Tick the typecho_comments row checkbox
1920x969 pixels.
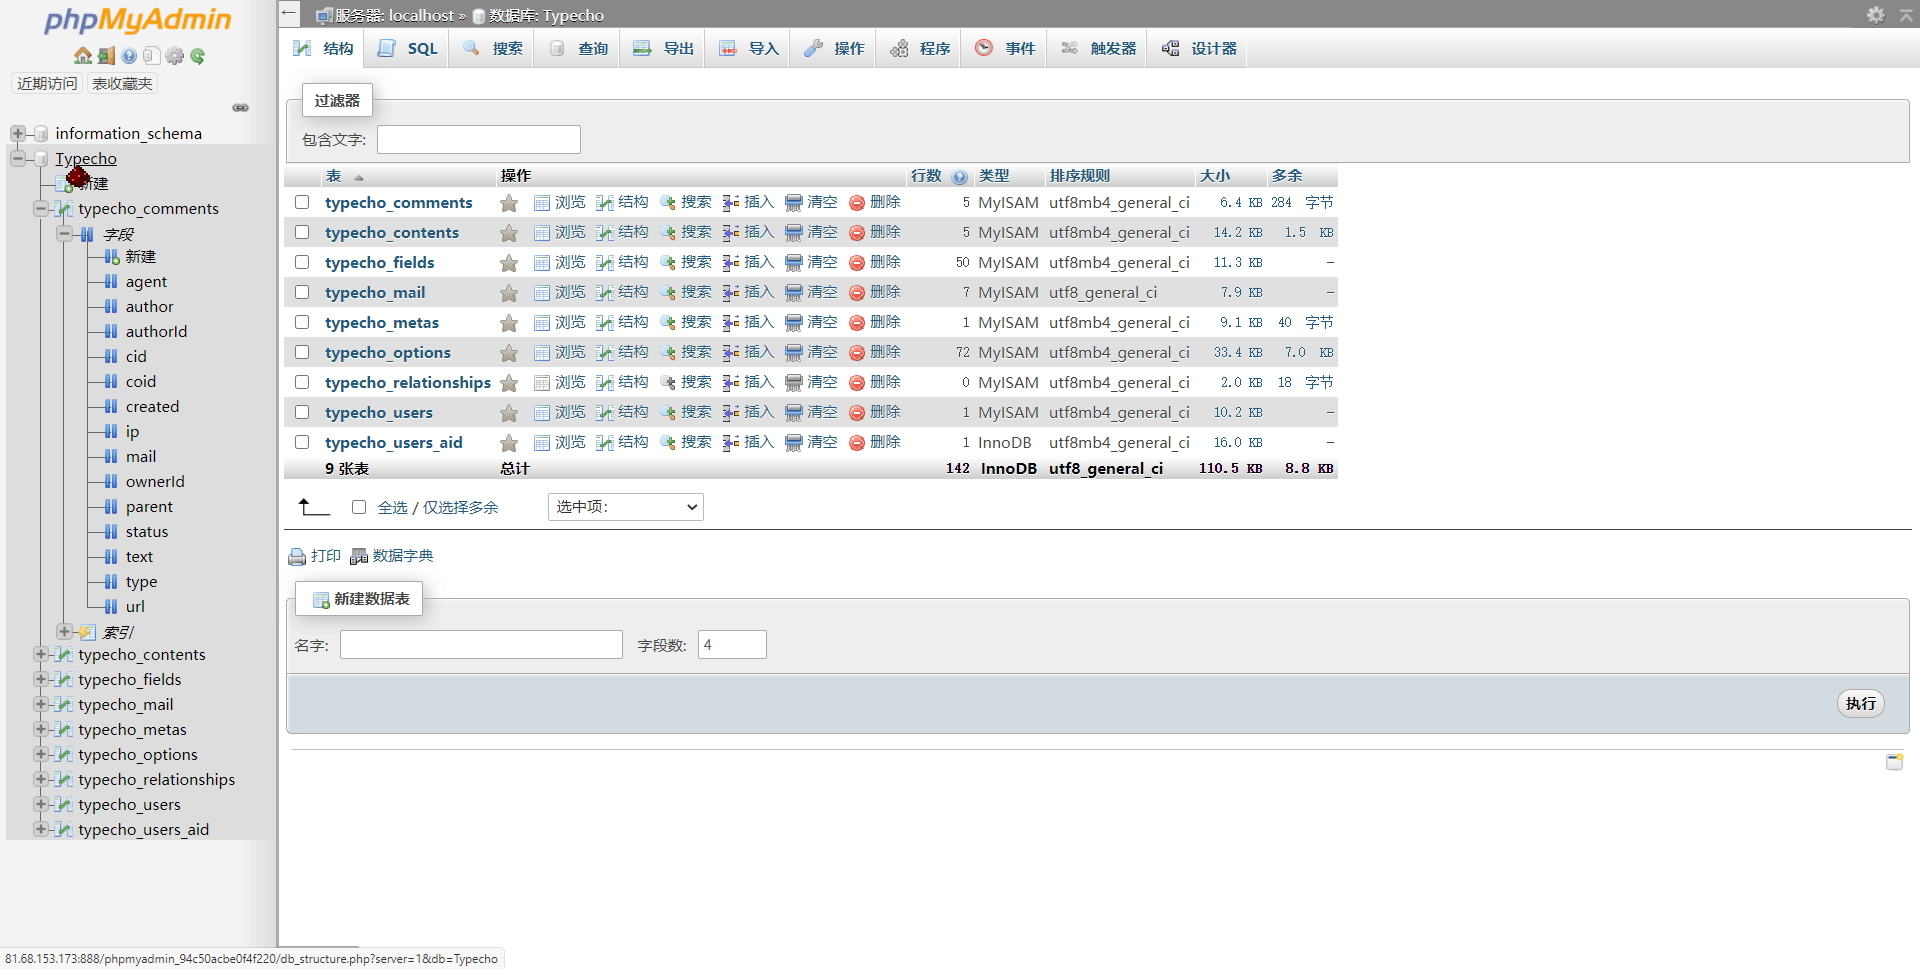coord(302,202)
